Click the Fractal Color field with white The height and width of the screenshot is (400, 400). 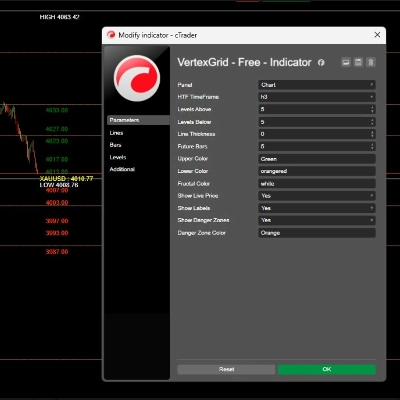(317, 183)
